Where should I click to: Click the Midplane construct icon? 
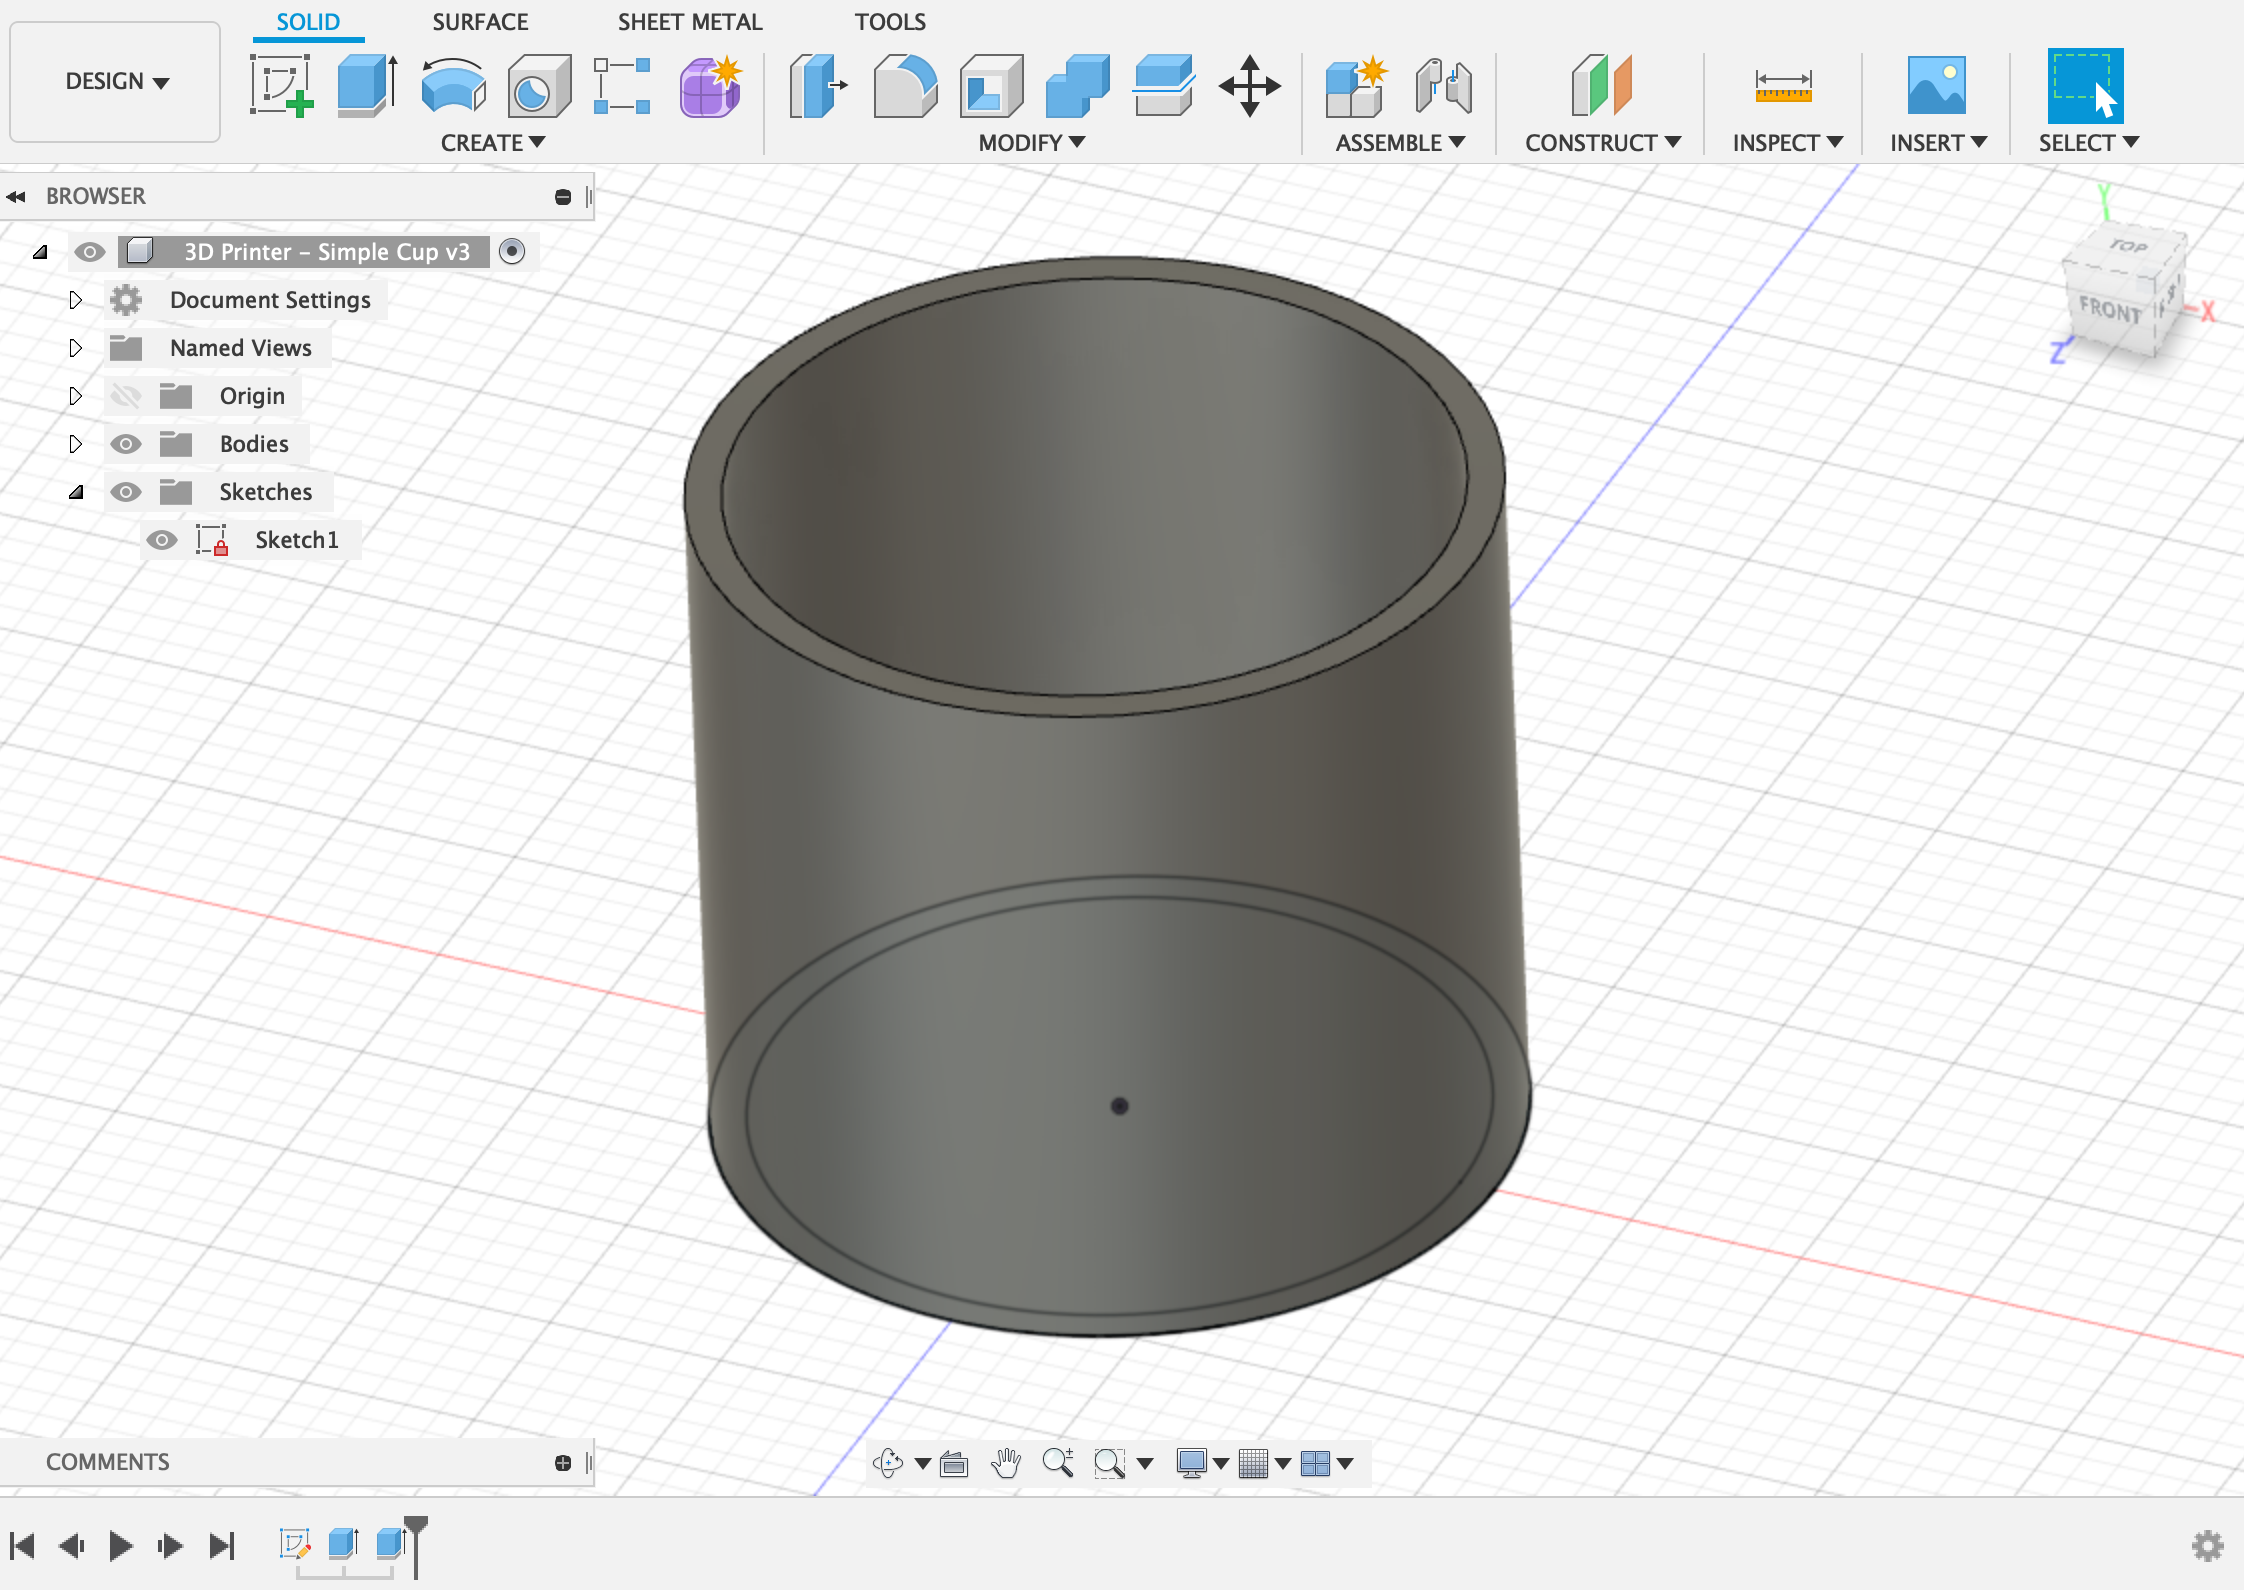click(x=1601, y=86)
